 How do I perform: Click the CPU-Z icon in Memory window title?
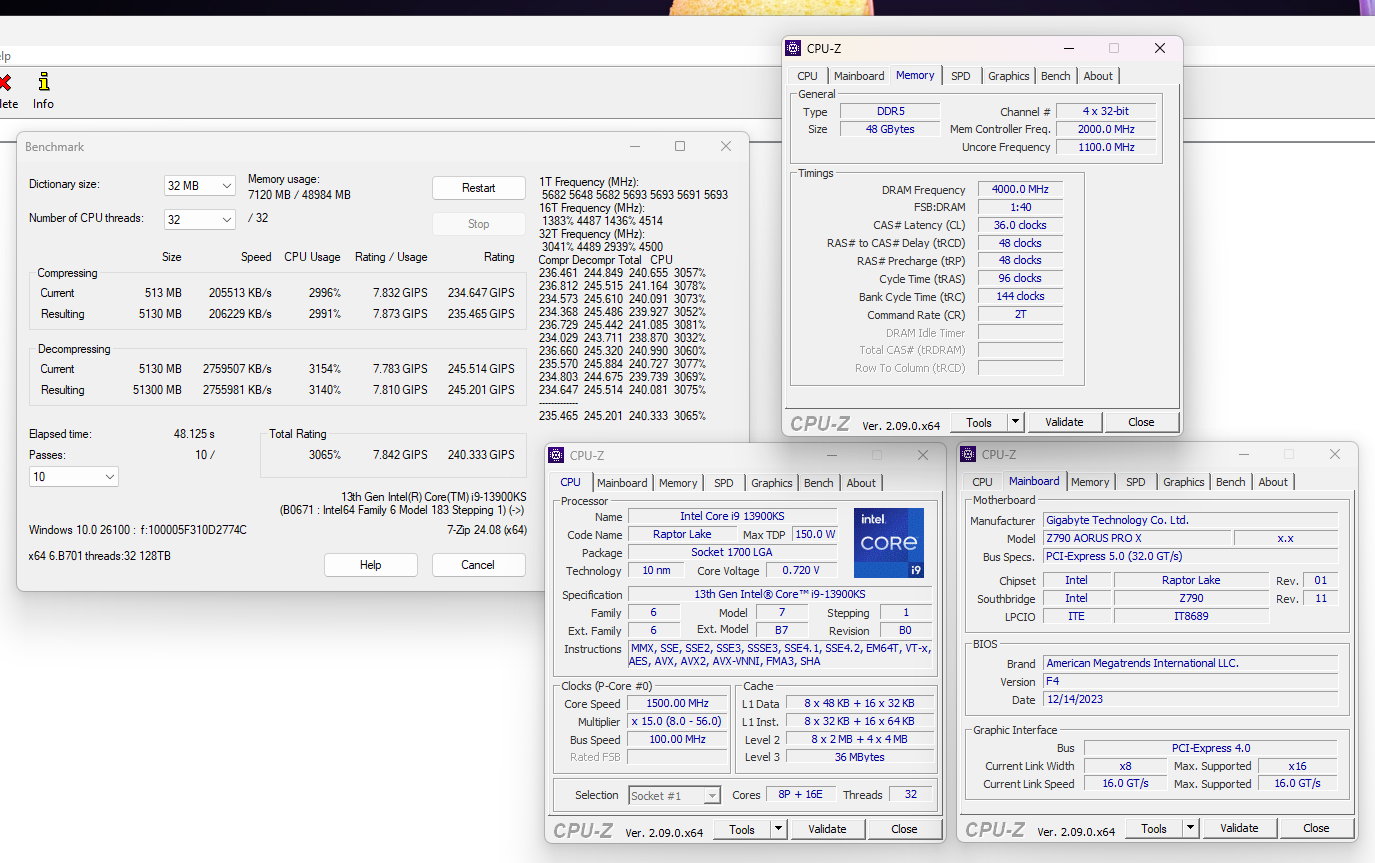pos(793,48)
